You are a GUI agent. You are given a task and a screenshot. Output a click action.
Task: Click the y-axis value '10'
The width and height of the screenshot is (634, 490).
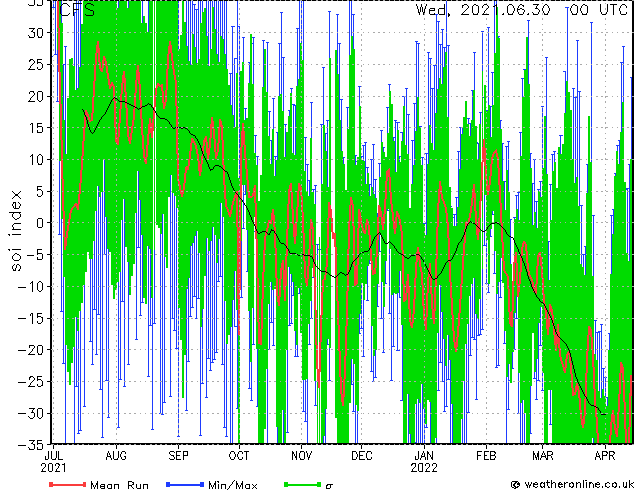pyautogui.click(x=36, y=160)
